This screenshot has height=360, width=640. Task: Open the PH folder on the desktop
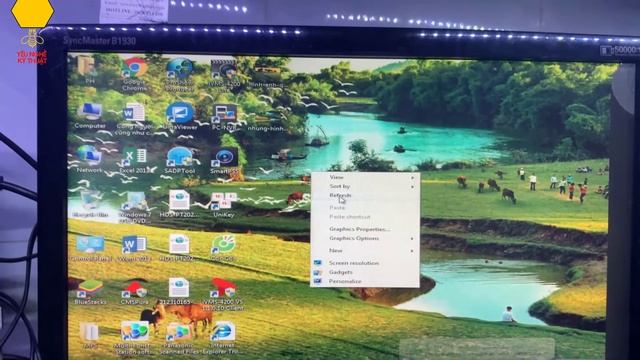click(x=87, y=69)
